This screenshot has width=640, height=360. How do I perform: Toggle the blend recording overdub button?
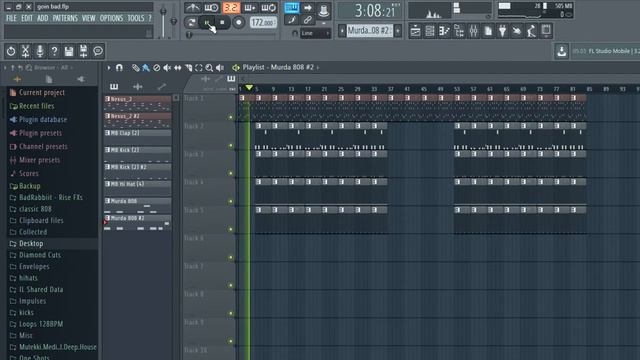click(250, 7)
